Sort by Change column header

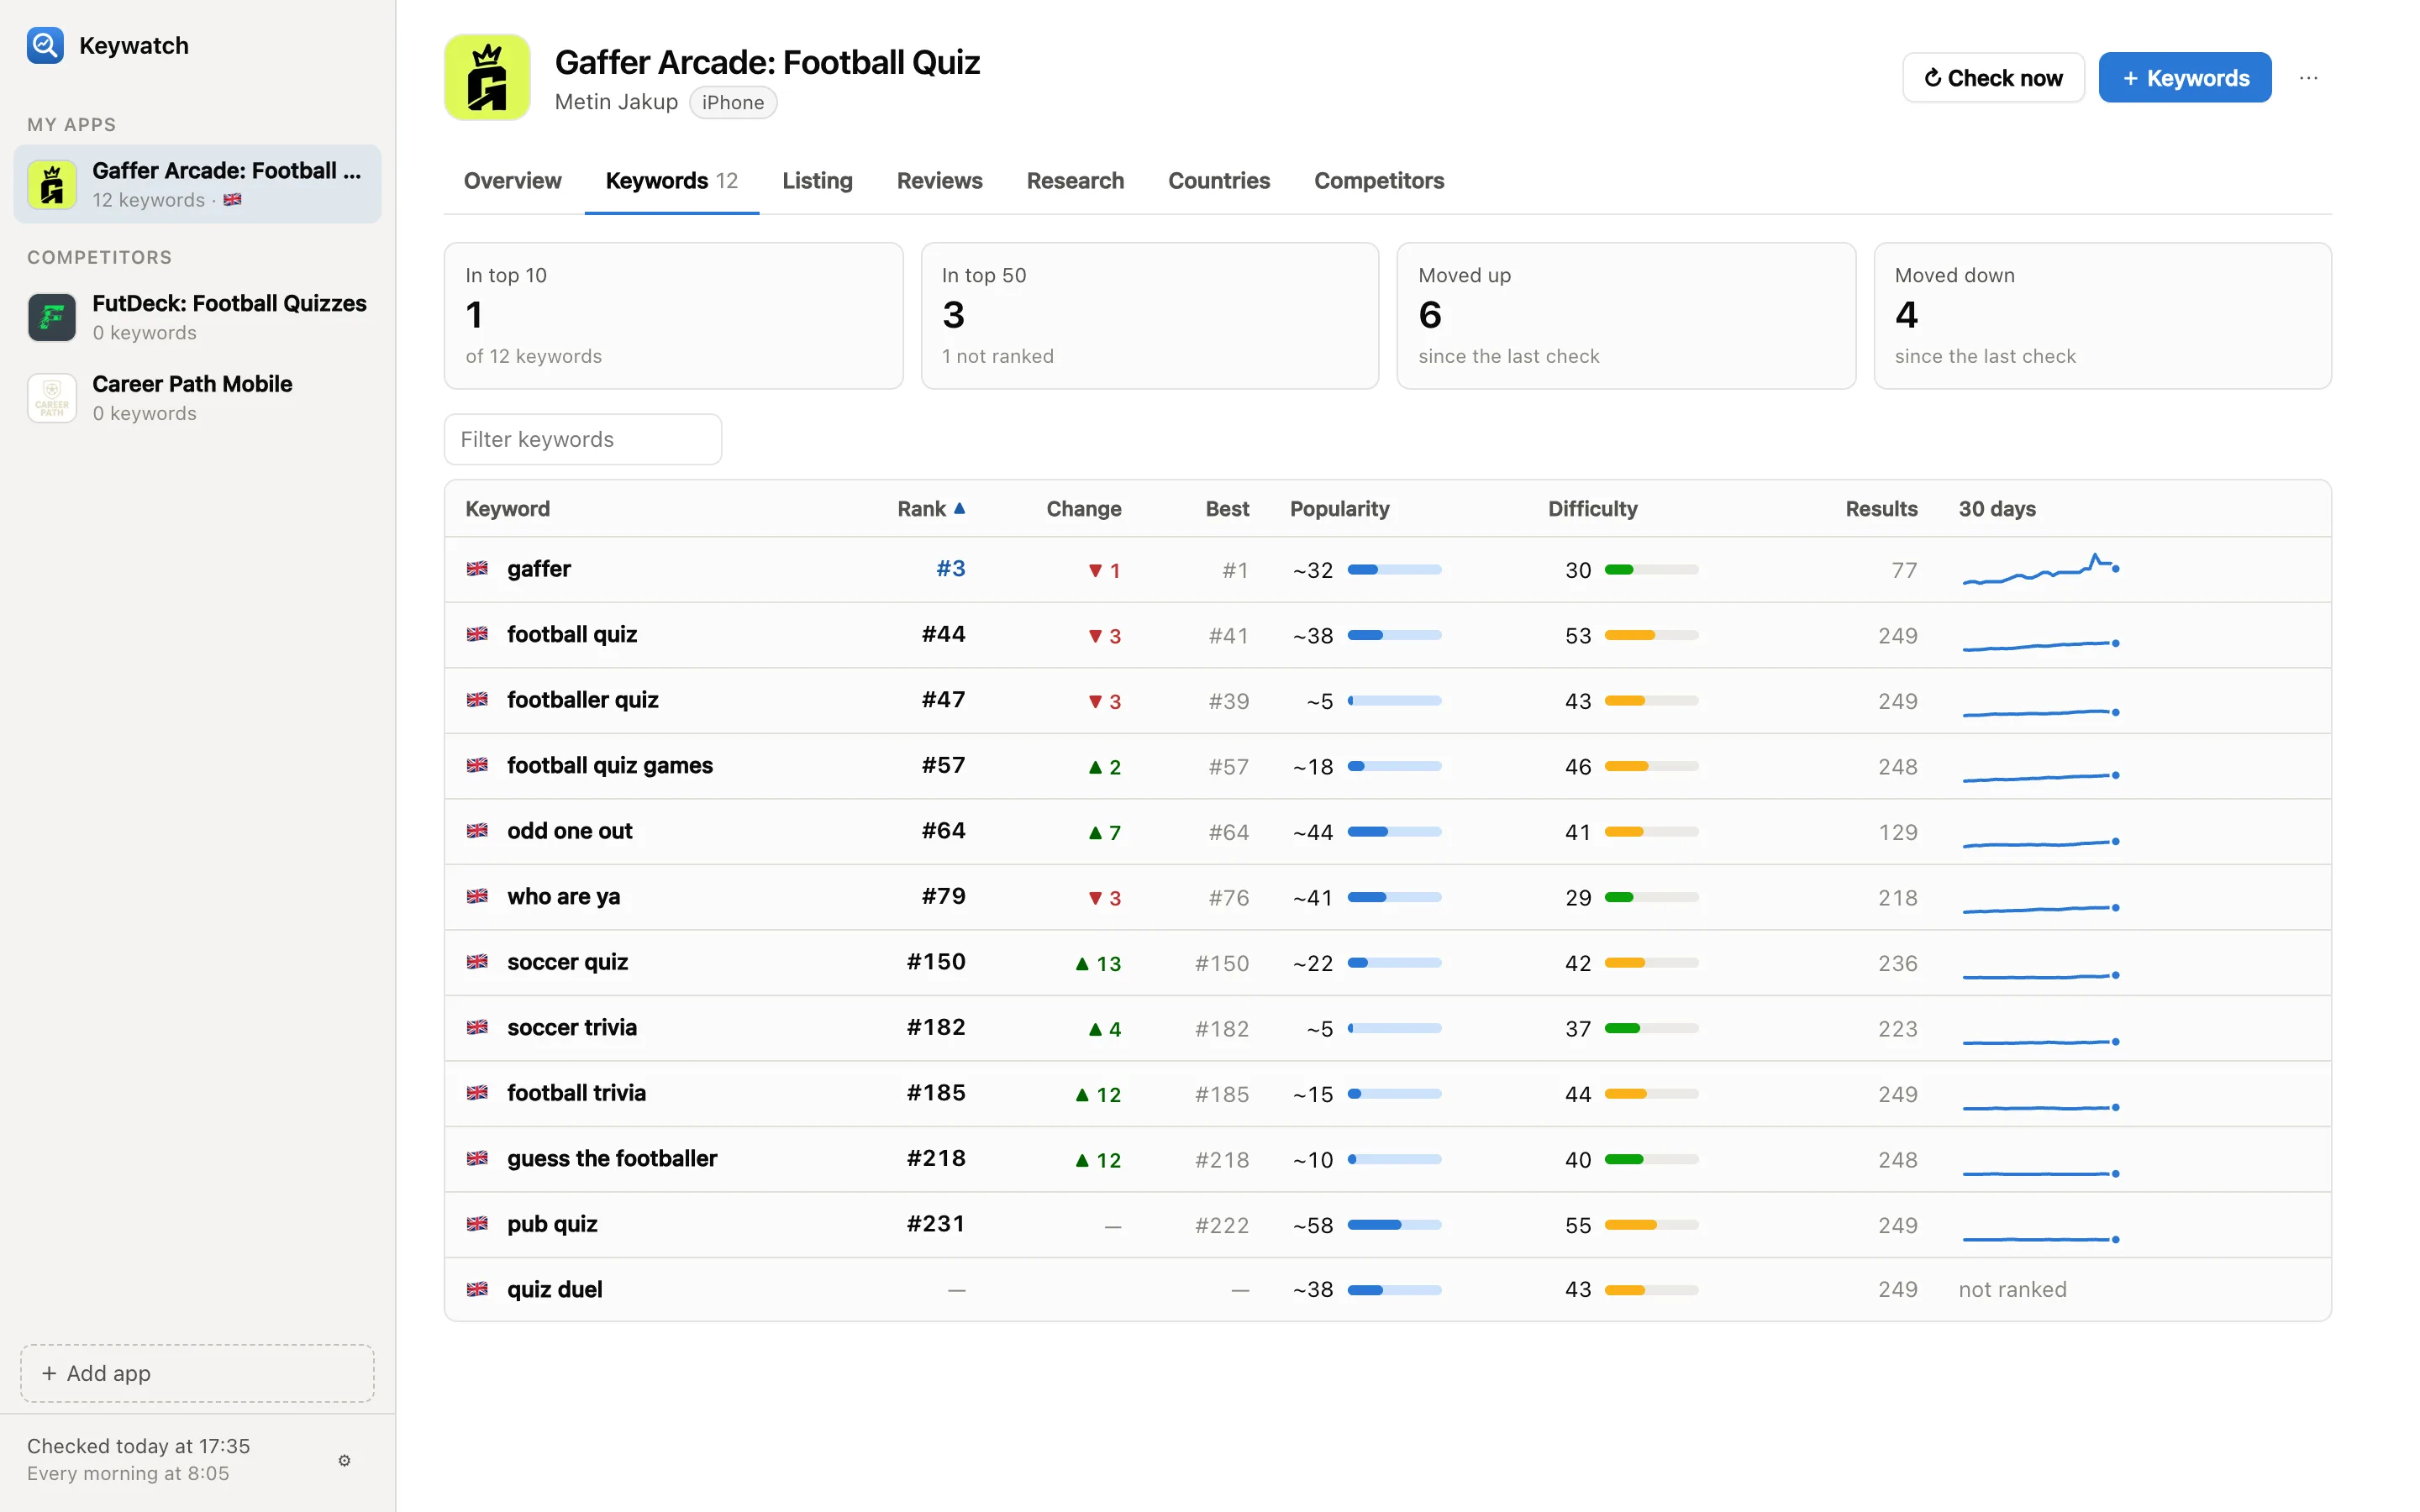1083,509
